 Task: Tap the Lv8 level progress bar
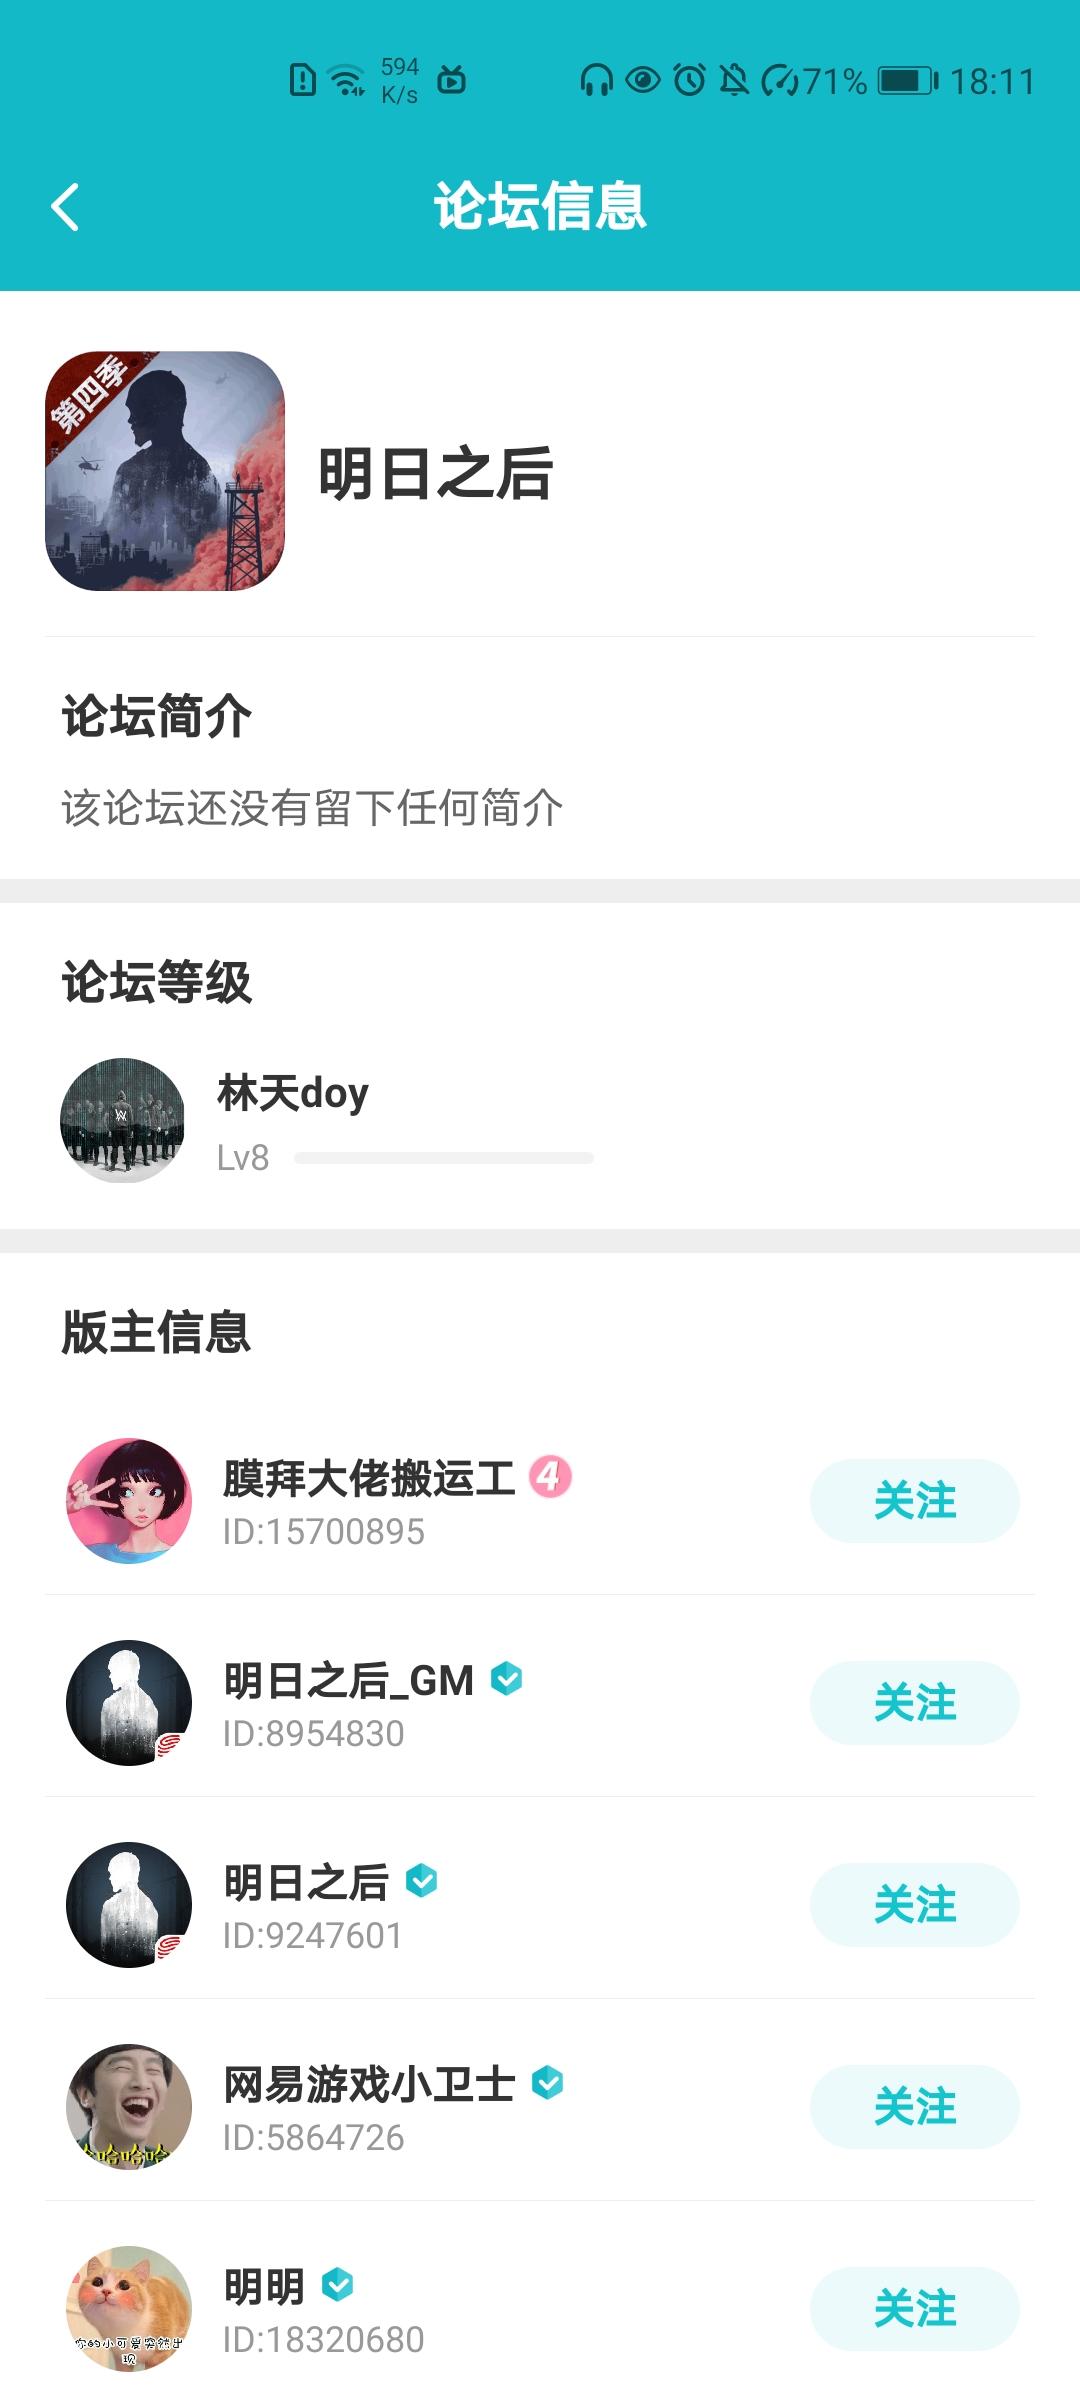click(444, 1158)
